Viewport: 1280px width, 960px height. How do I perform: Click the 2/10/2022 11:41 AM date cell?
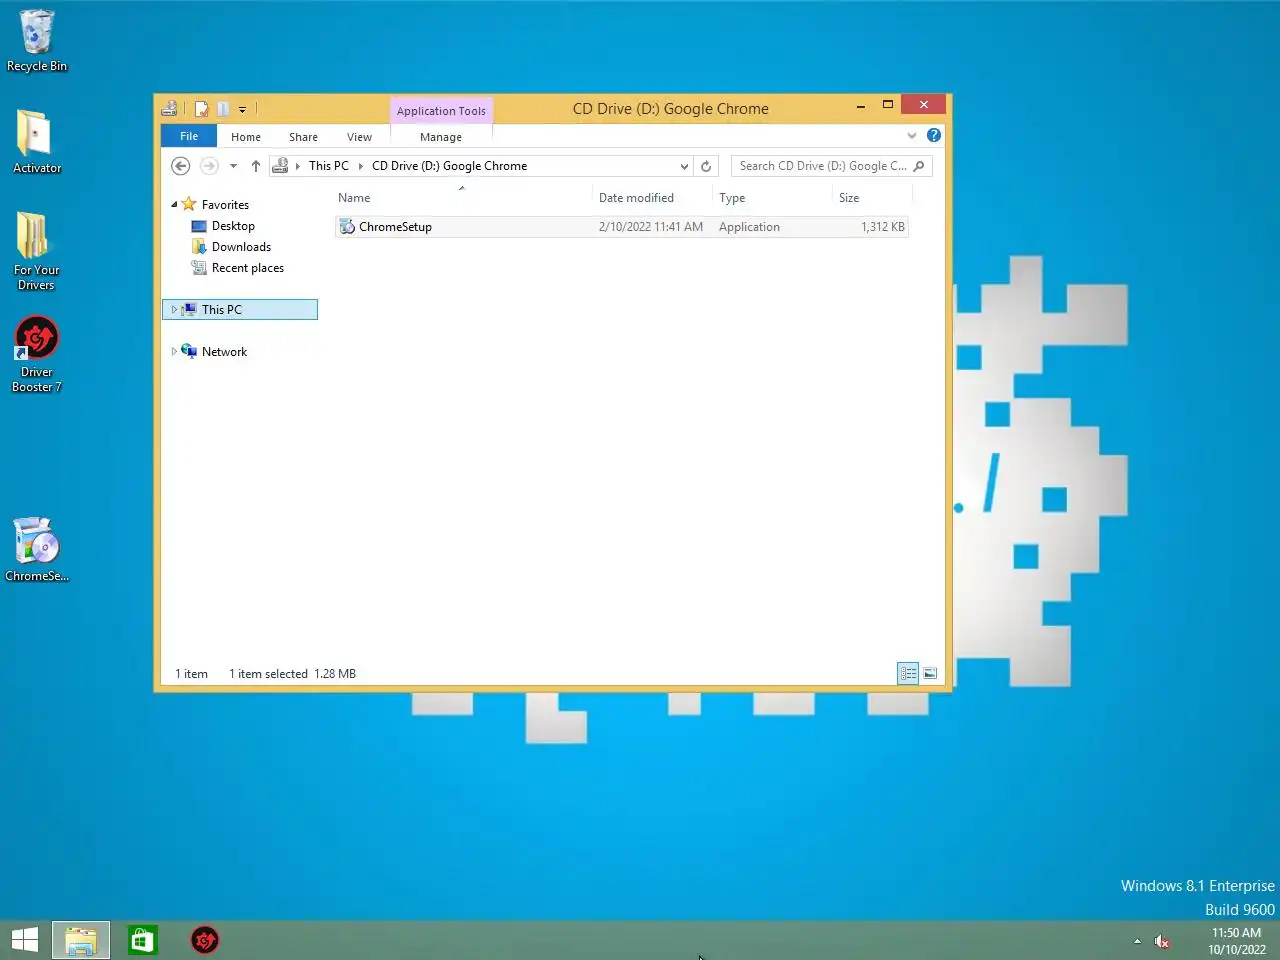(651, 227)
